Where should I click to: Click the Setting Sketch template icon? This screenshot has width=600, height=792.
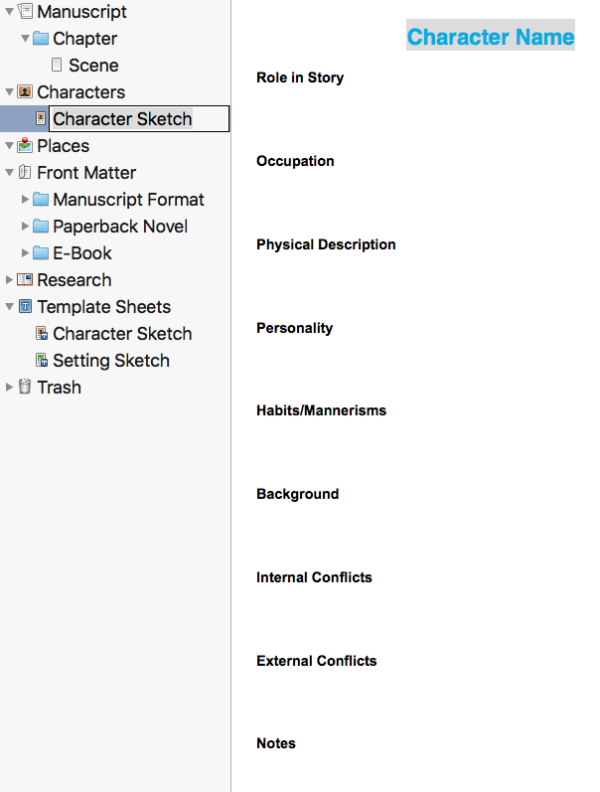[x=41, y=361]
